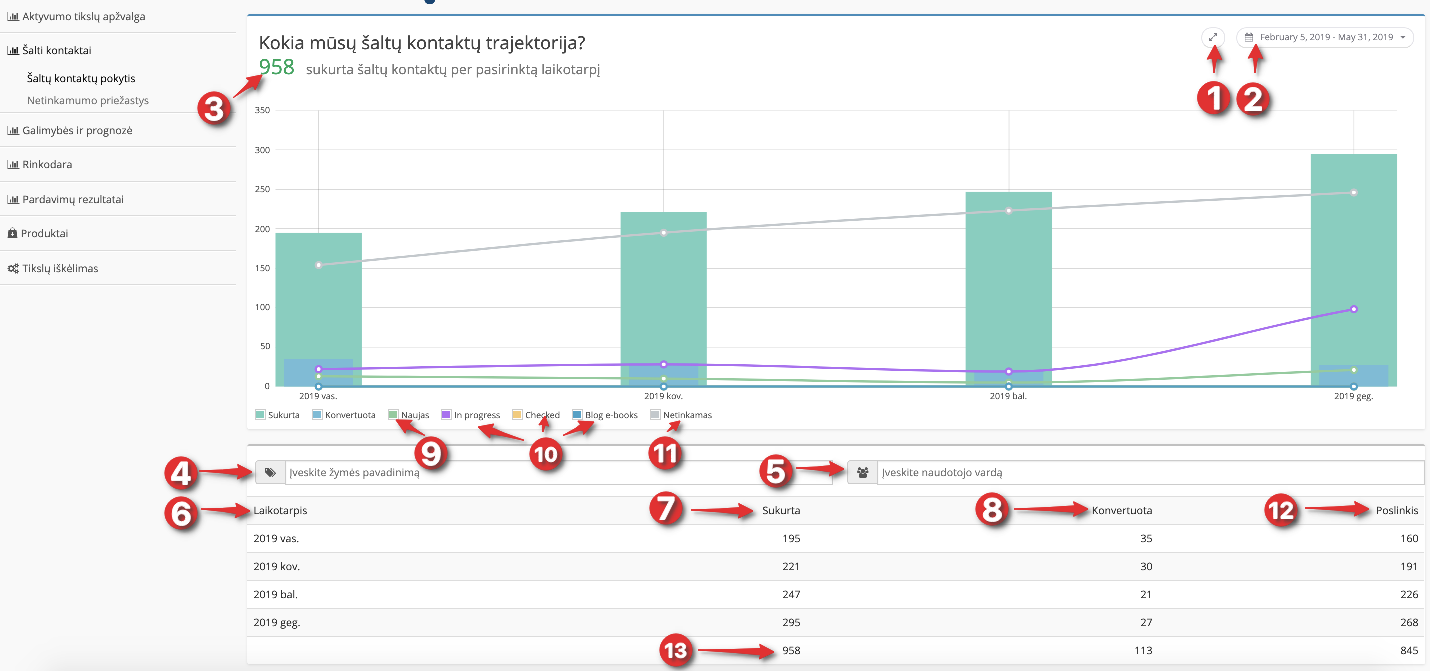Toggle the 'In progress' legend series
The height and width of the screenshot is (671, 1430).
470,414
